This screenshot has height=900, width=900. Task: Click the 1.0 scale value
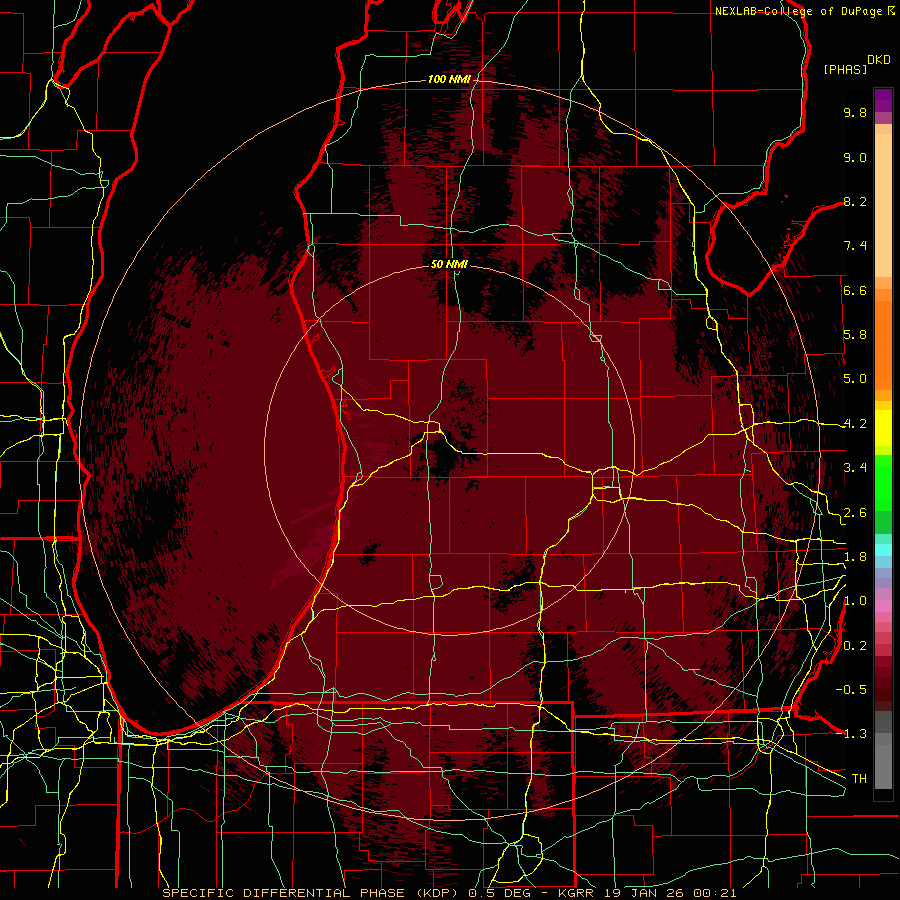tap(855, 602)
